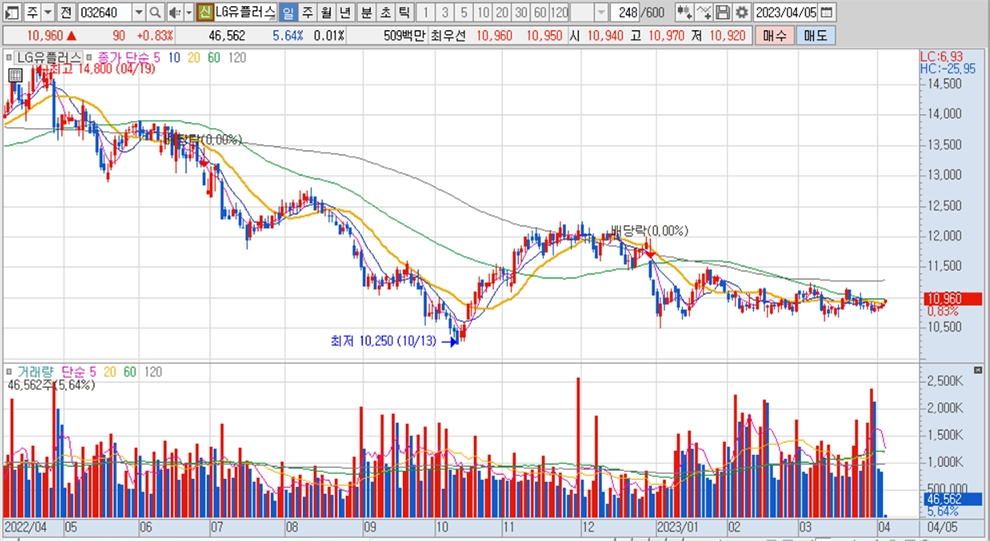The width and height of the screenshot is (990, 541).
Task: Toggle the 일 (daily) period button
Action: click(x=288, y=12)
